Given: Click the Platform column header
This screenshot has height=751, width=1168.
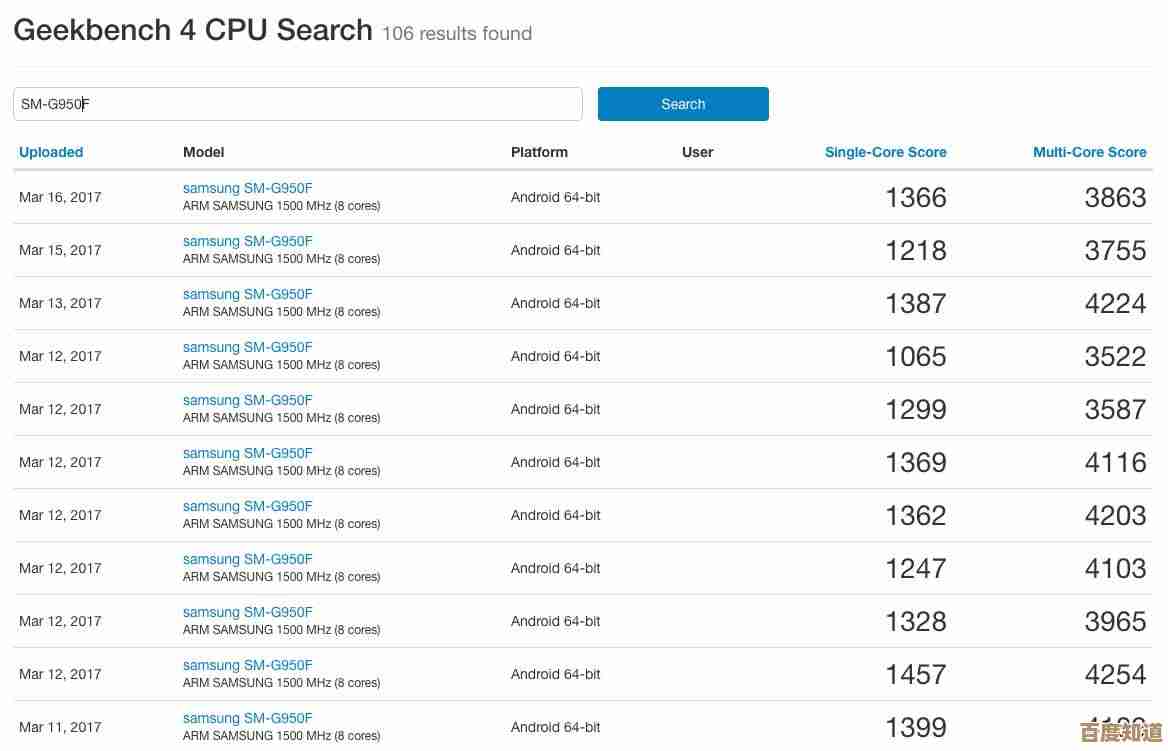Looking at the screenshot, I should click(539, 152).
